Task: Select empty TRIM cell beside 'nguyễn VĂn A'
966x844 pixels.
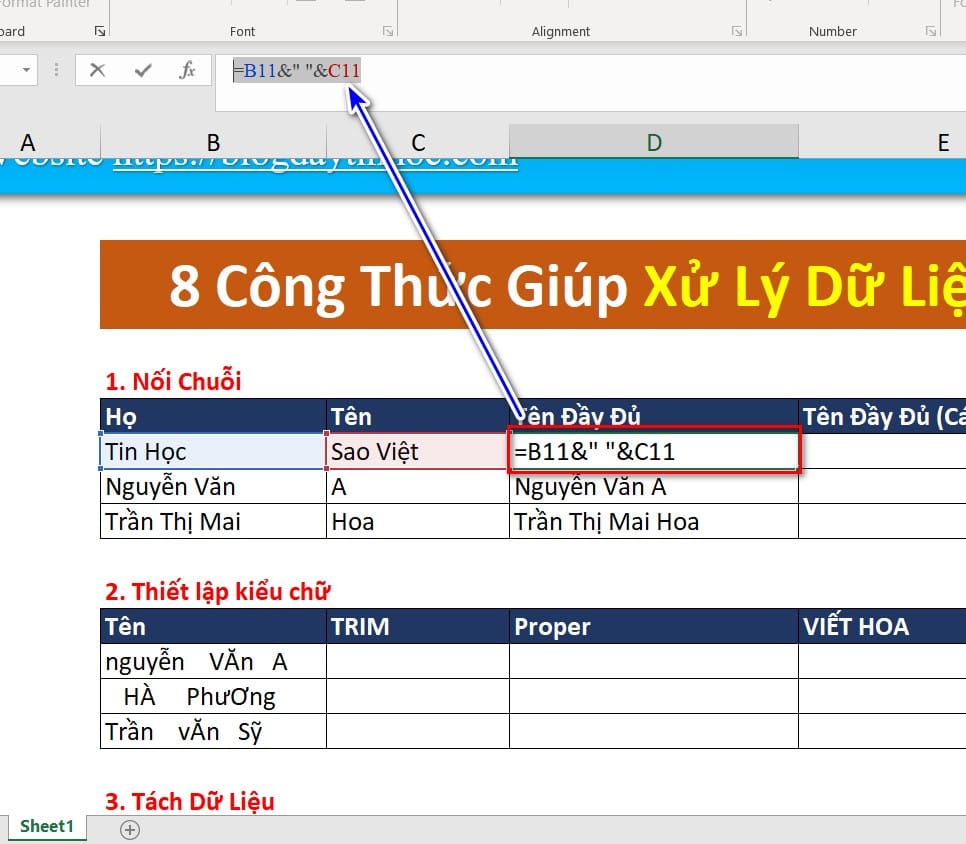Action: (418, 662)
